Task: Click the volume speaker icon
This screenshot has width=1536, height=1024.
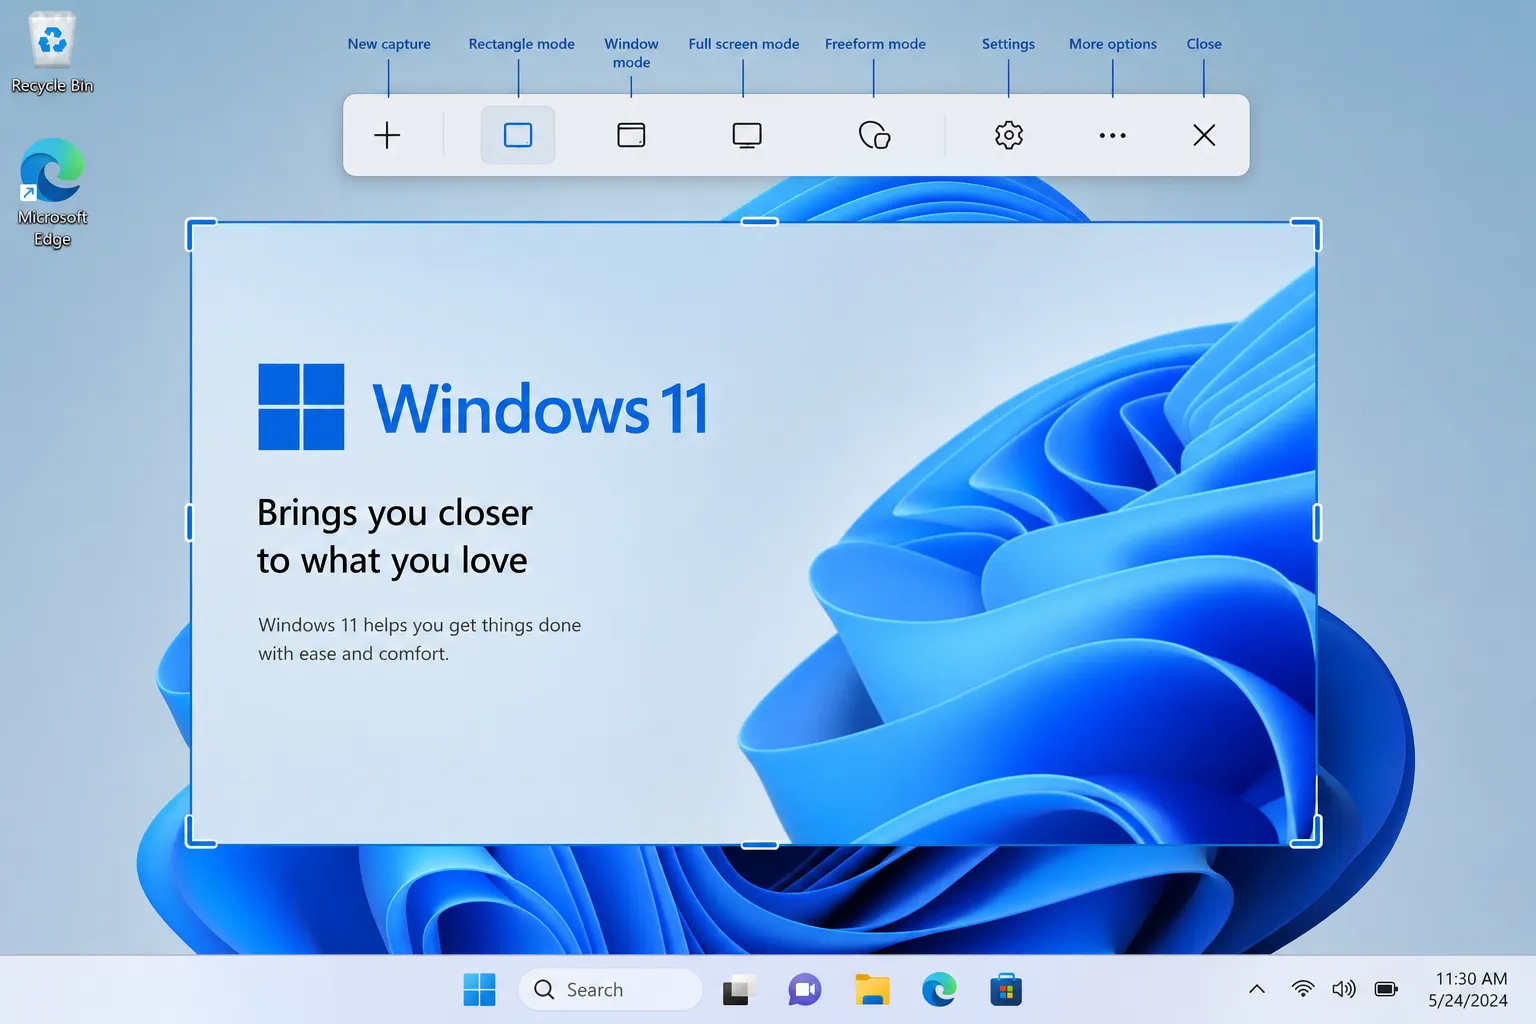Action: tap(1344, 989)
